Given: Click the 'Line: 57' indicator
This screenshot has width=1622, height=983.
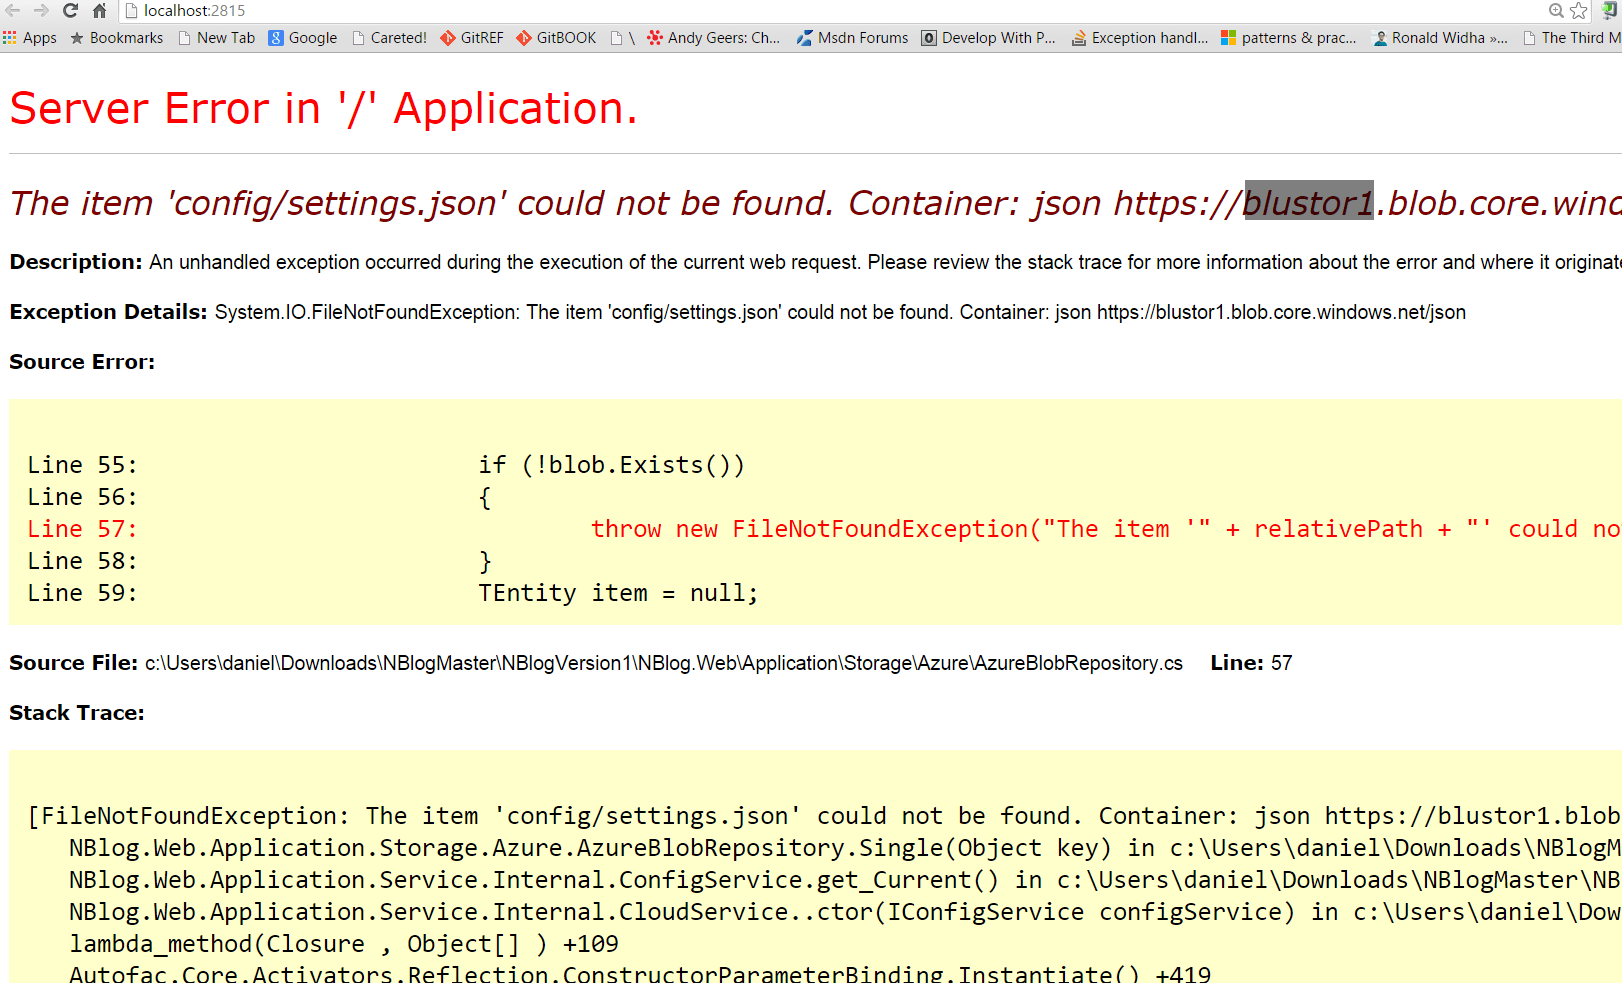Looking at the screenshot, I should (1251, 663).
